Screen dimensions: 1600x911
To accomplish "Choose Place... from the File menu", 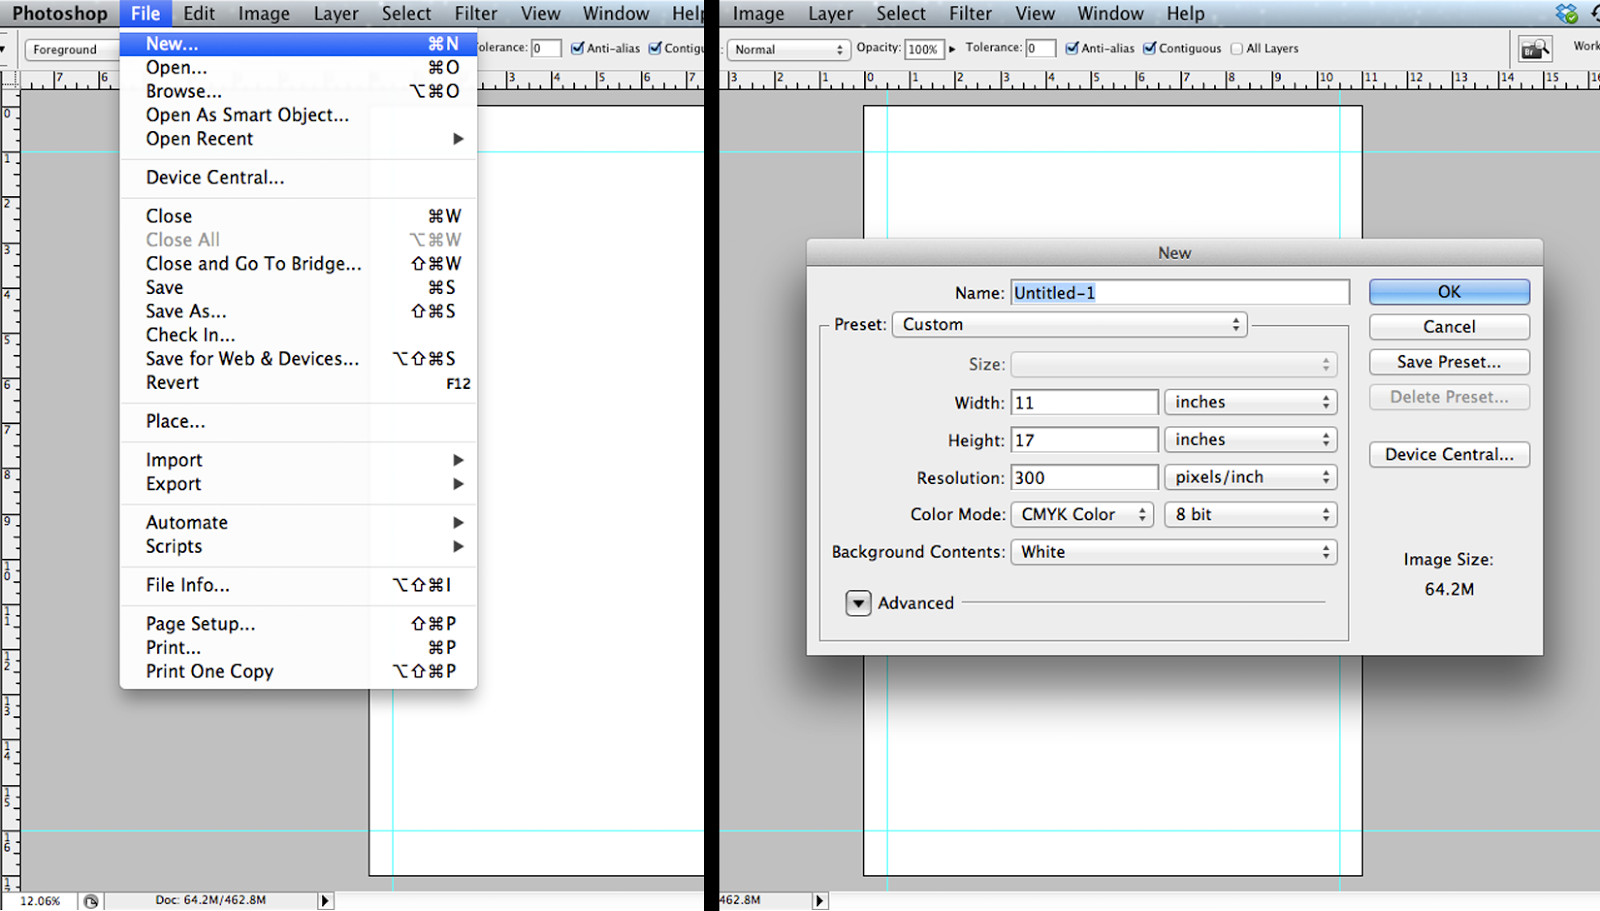I will click(x=298, y=421).
